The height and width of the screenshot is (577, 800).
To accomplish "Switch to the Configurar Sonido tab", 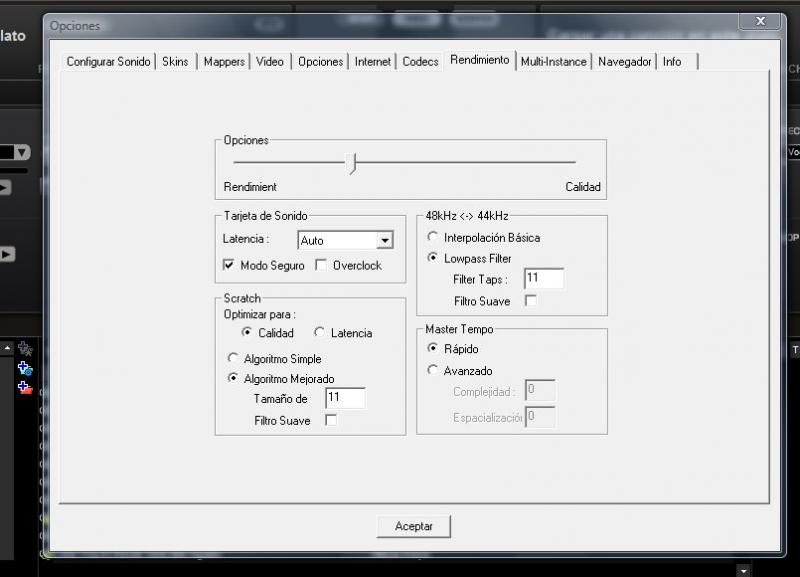I will tap(108, 62).
